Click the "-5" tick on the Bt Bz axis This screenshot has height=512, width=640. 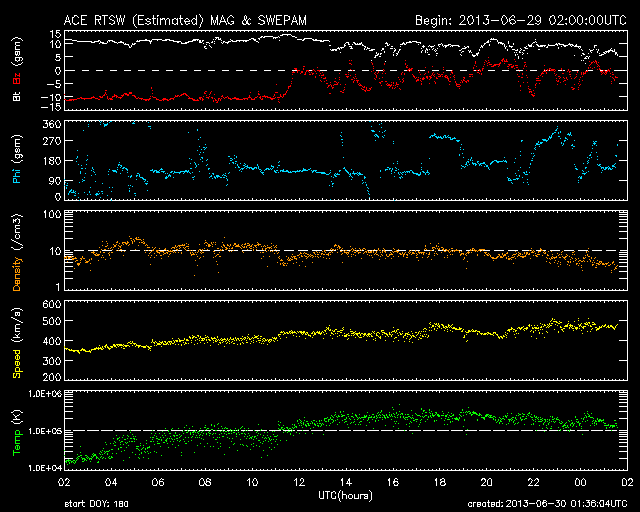pyautogui.click(x=54, y=84)
